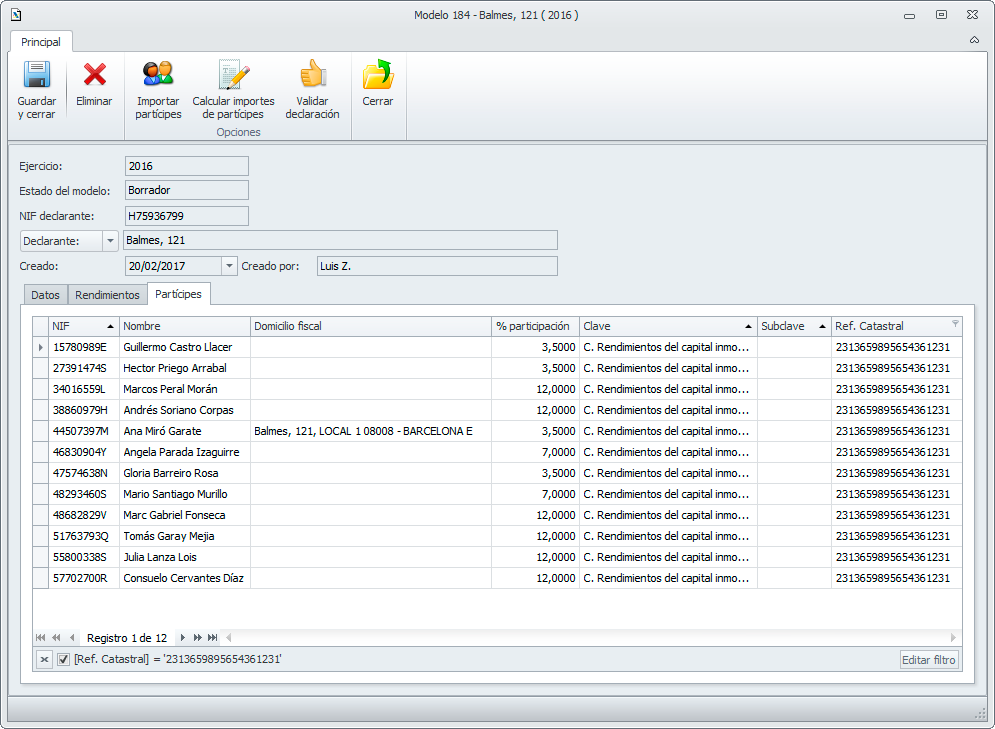The image size is (995, 729).
Task: Run Calcular importes de partícipes
Action: 233,76
